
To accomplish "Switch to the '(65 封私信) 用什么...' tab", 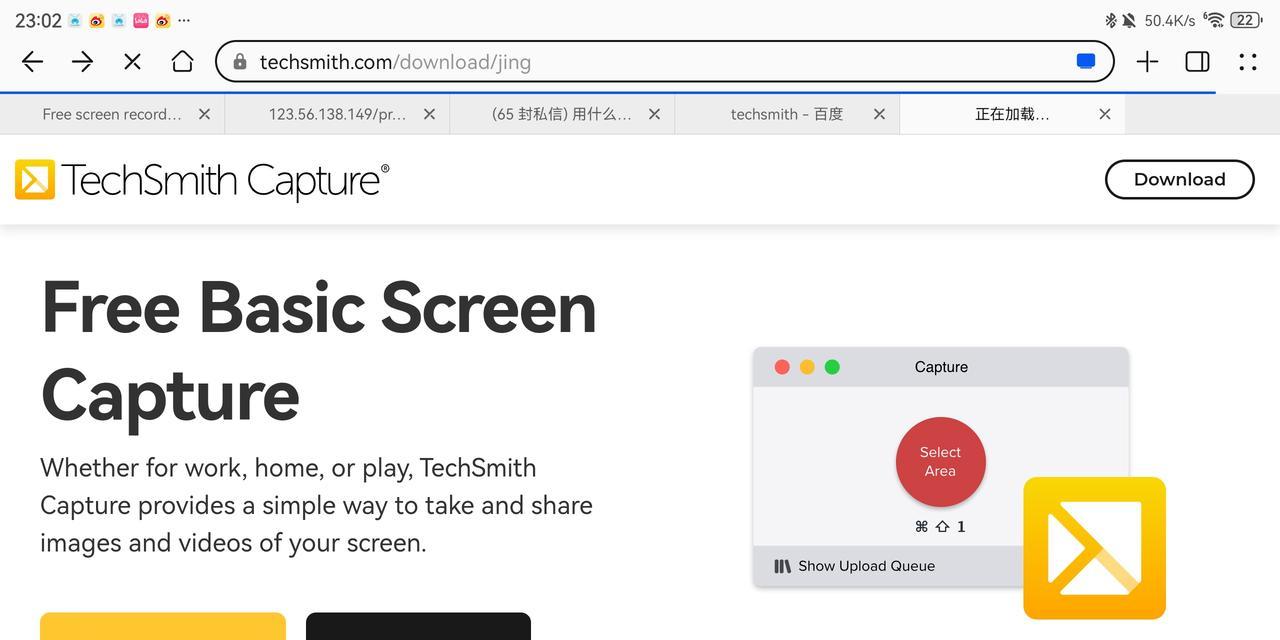I will tap(562, 114).
